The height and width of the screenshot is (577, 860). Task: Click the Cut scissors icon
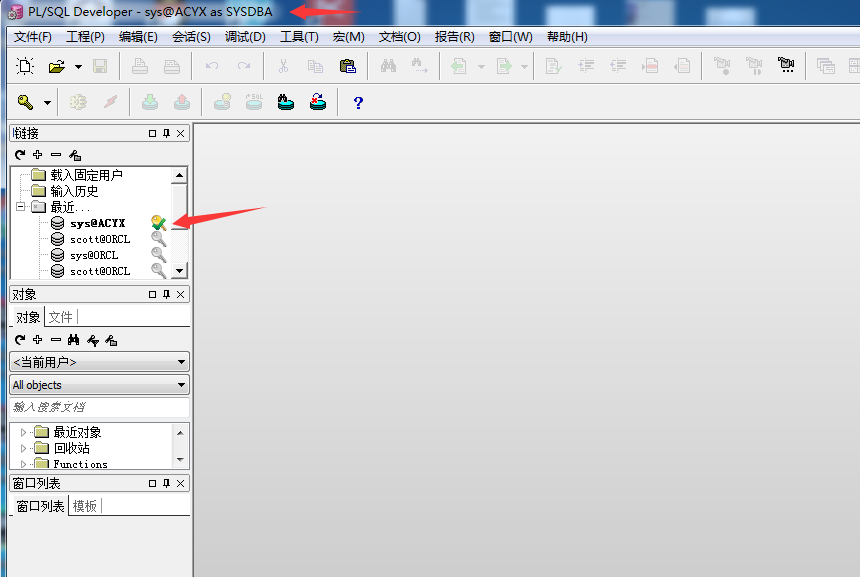point(283,66)
